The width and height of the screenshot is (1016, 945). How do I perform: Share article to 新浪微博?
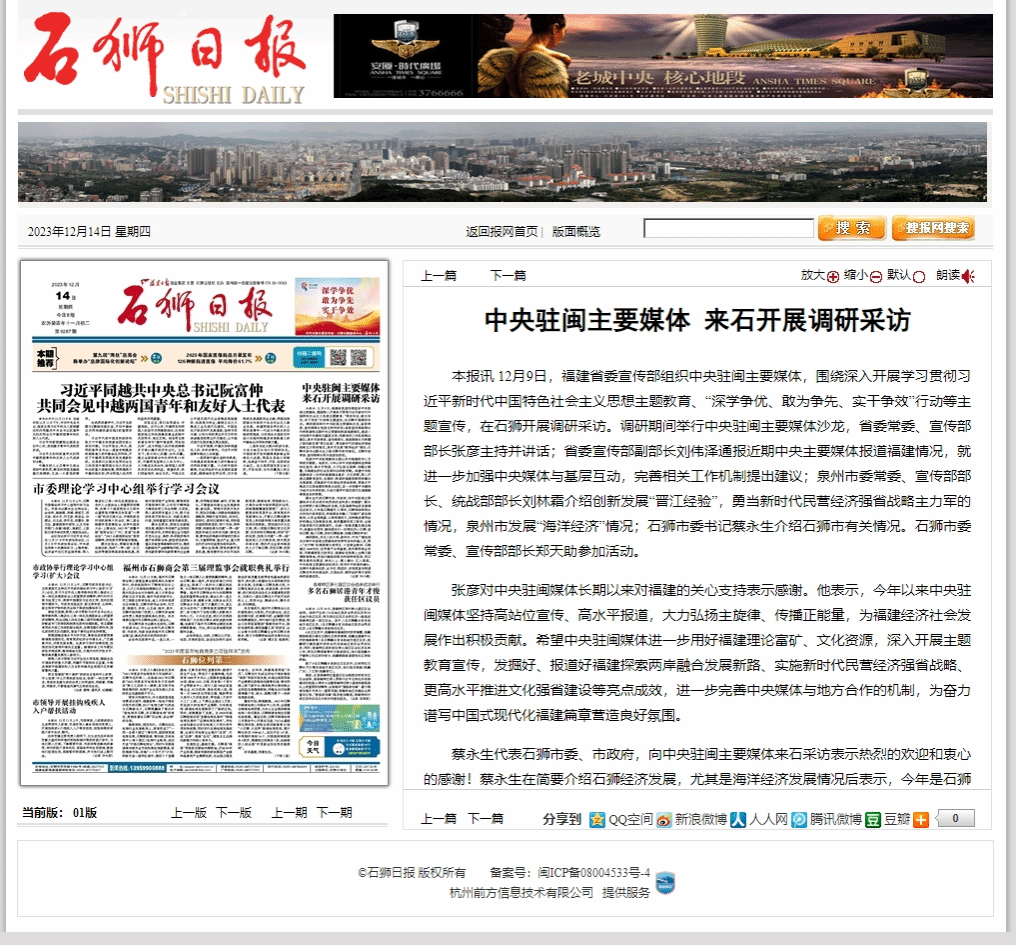(x=665, y=819)
